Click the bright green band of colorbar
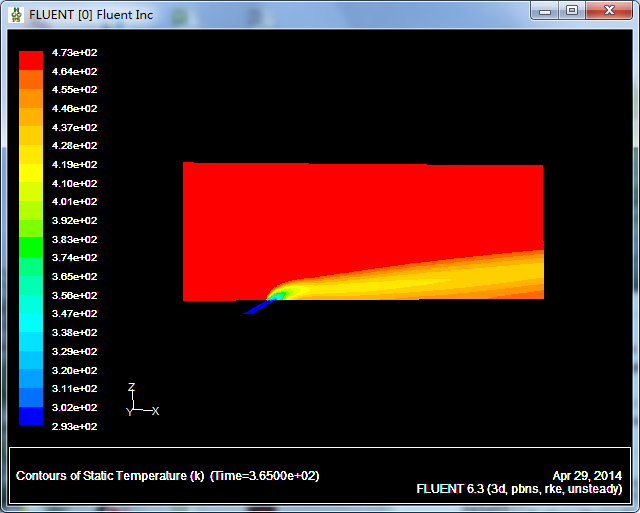Screen dimensions: 640x513 pyautogui.click(x=31, y=247)
